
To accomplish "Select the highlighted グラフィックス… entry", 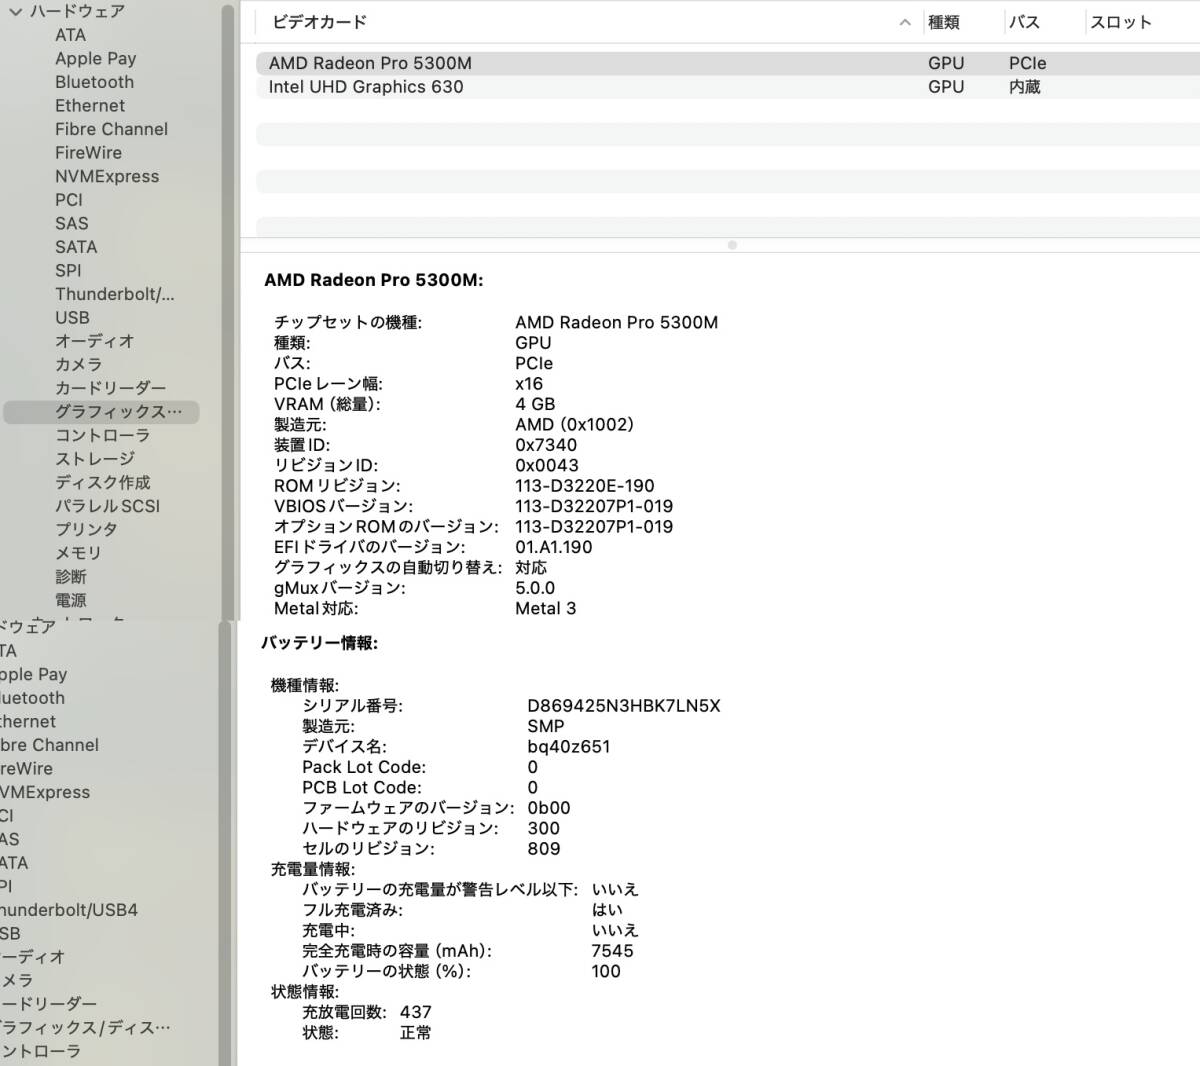I will pyautogui.click(x=101, y=412).
